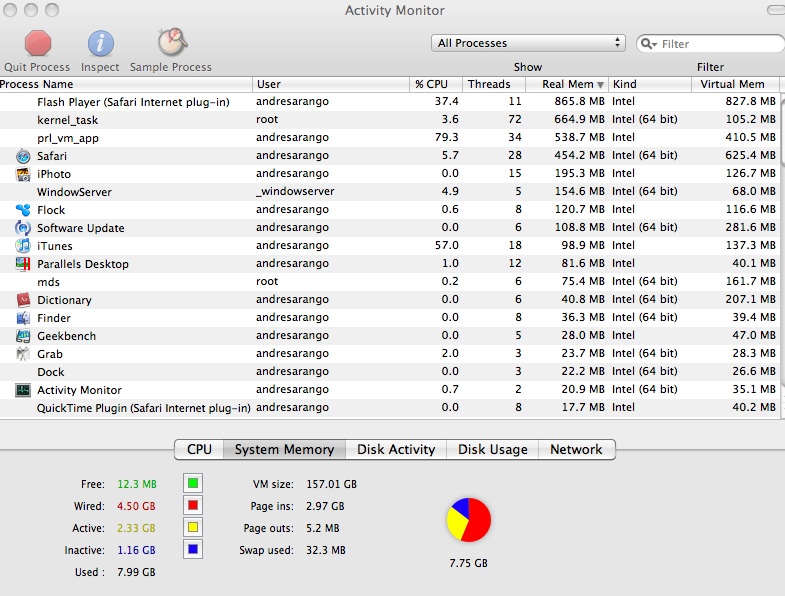785x596 pixels.
Task: Click the Active 2.33 GB value
Action: pos(136,528)
